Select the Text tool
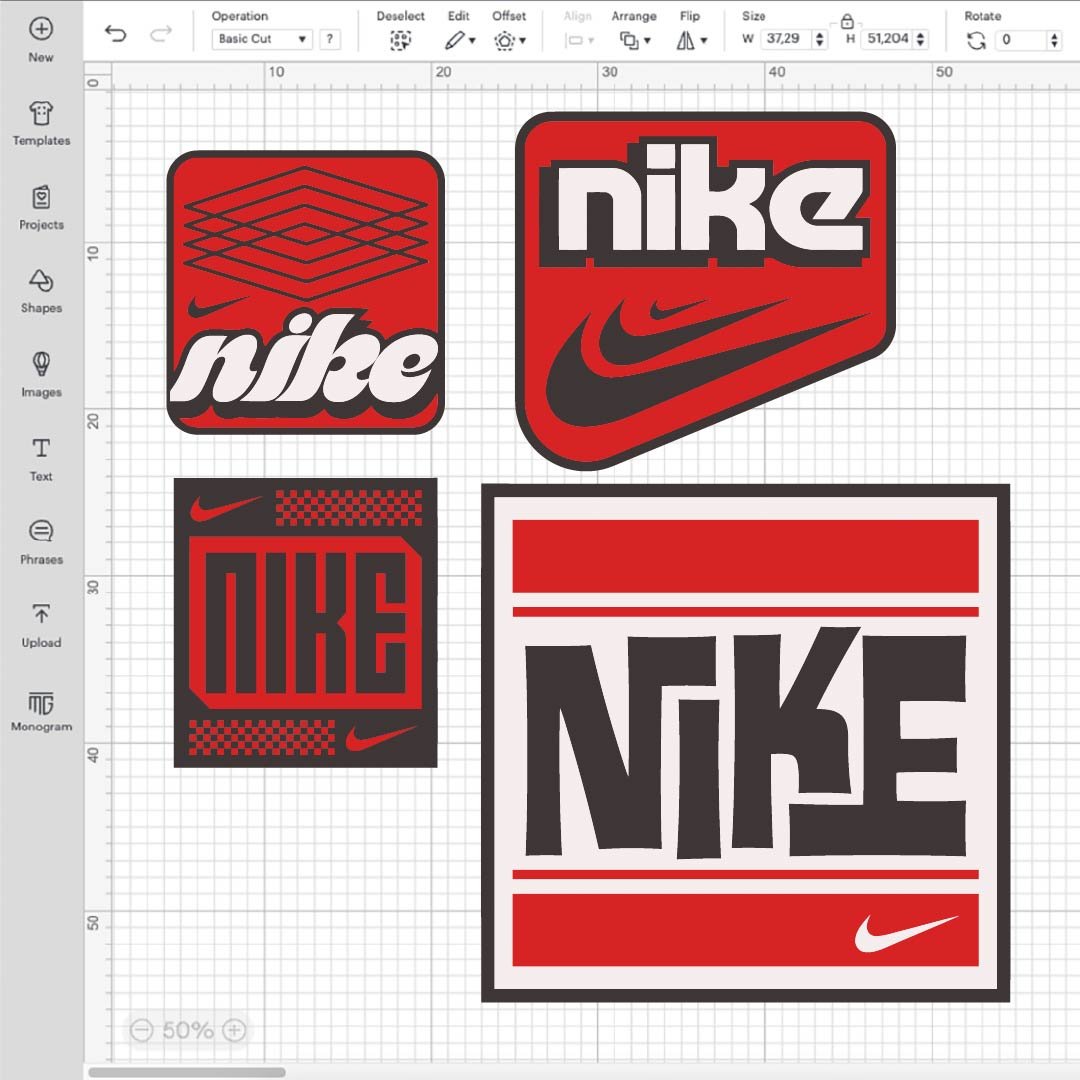The height and width of the screenshot is (1080, 1080). (x=41, y=459)
